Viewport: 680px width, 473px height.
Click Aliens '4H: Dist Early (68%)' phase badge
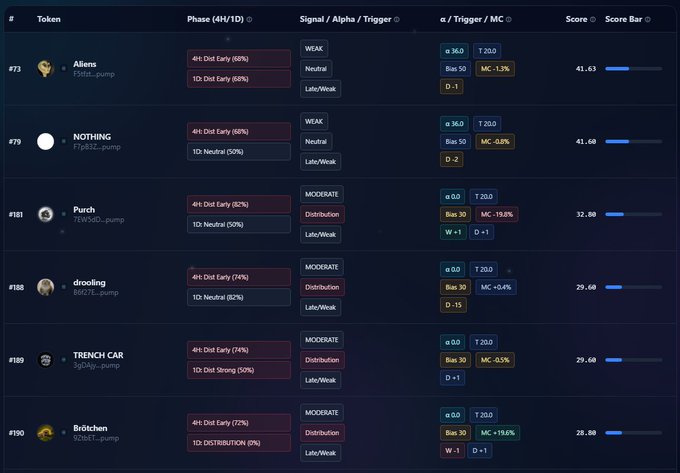[x=239, y=59]
